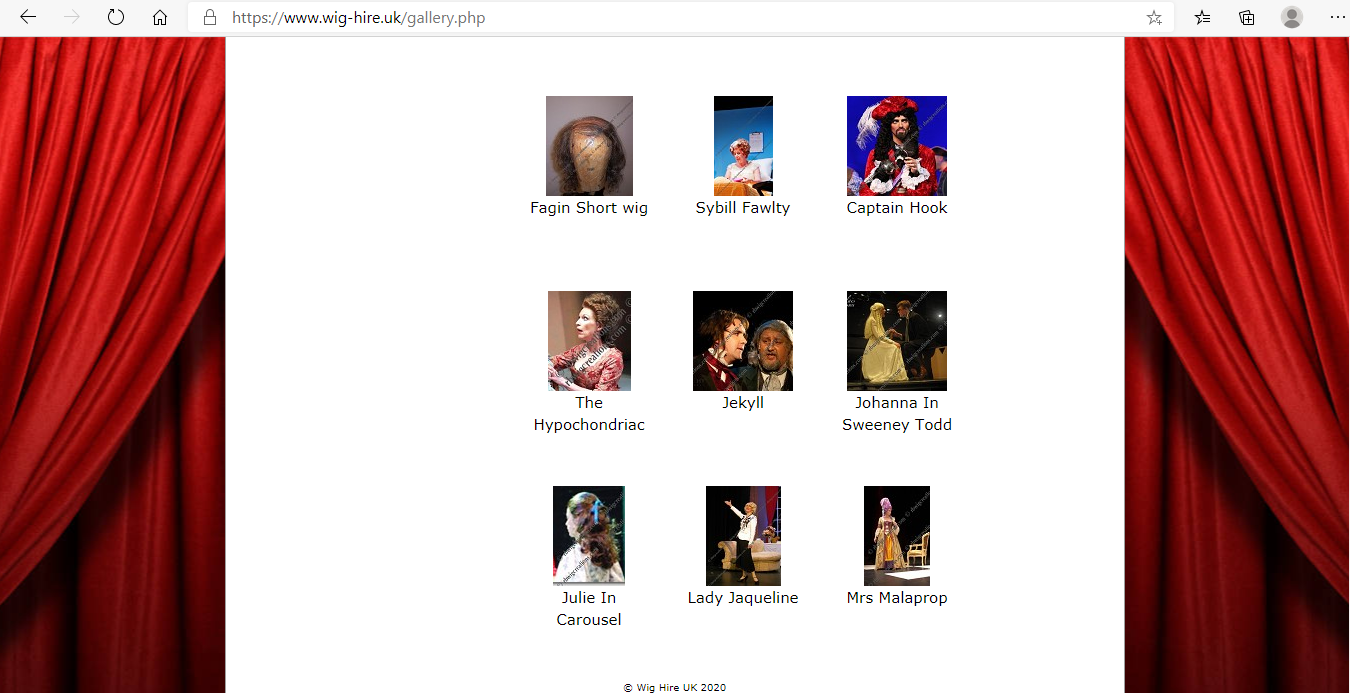
Task: Open the Jekyll photo
Action: click(x=743, y=341)
